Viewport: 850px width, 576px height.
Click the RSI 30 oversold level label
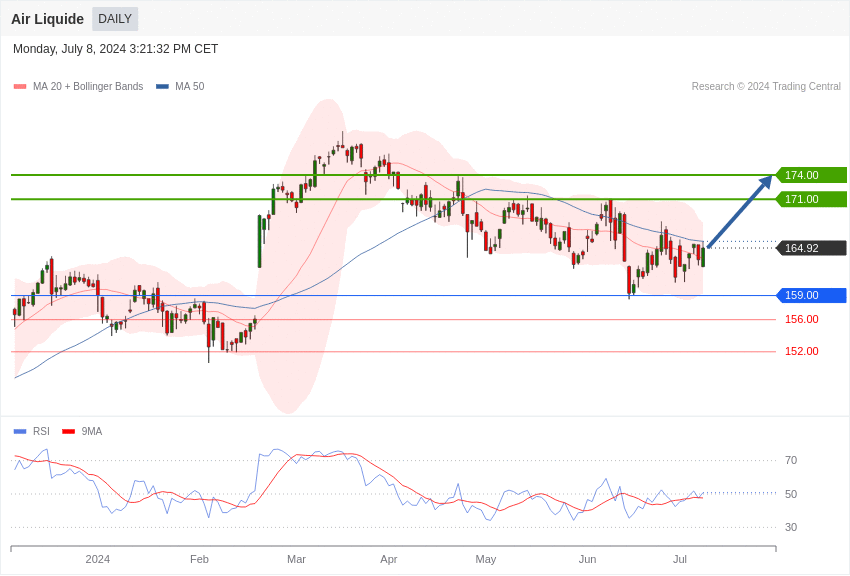click(x=791, y=527)
